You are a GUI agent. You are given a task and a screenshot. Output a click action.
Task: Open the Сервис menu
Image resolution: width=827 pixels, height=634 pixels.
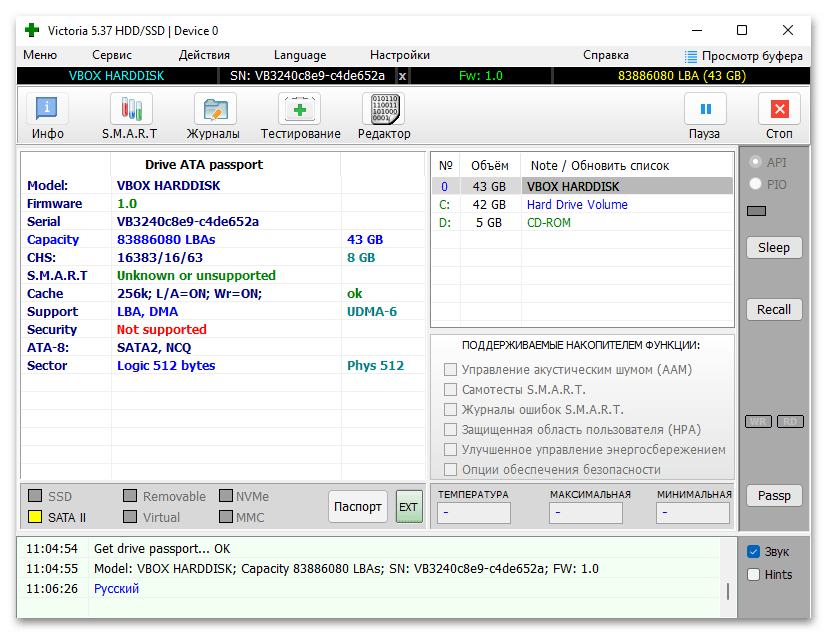tap(112, 55)
